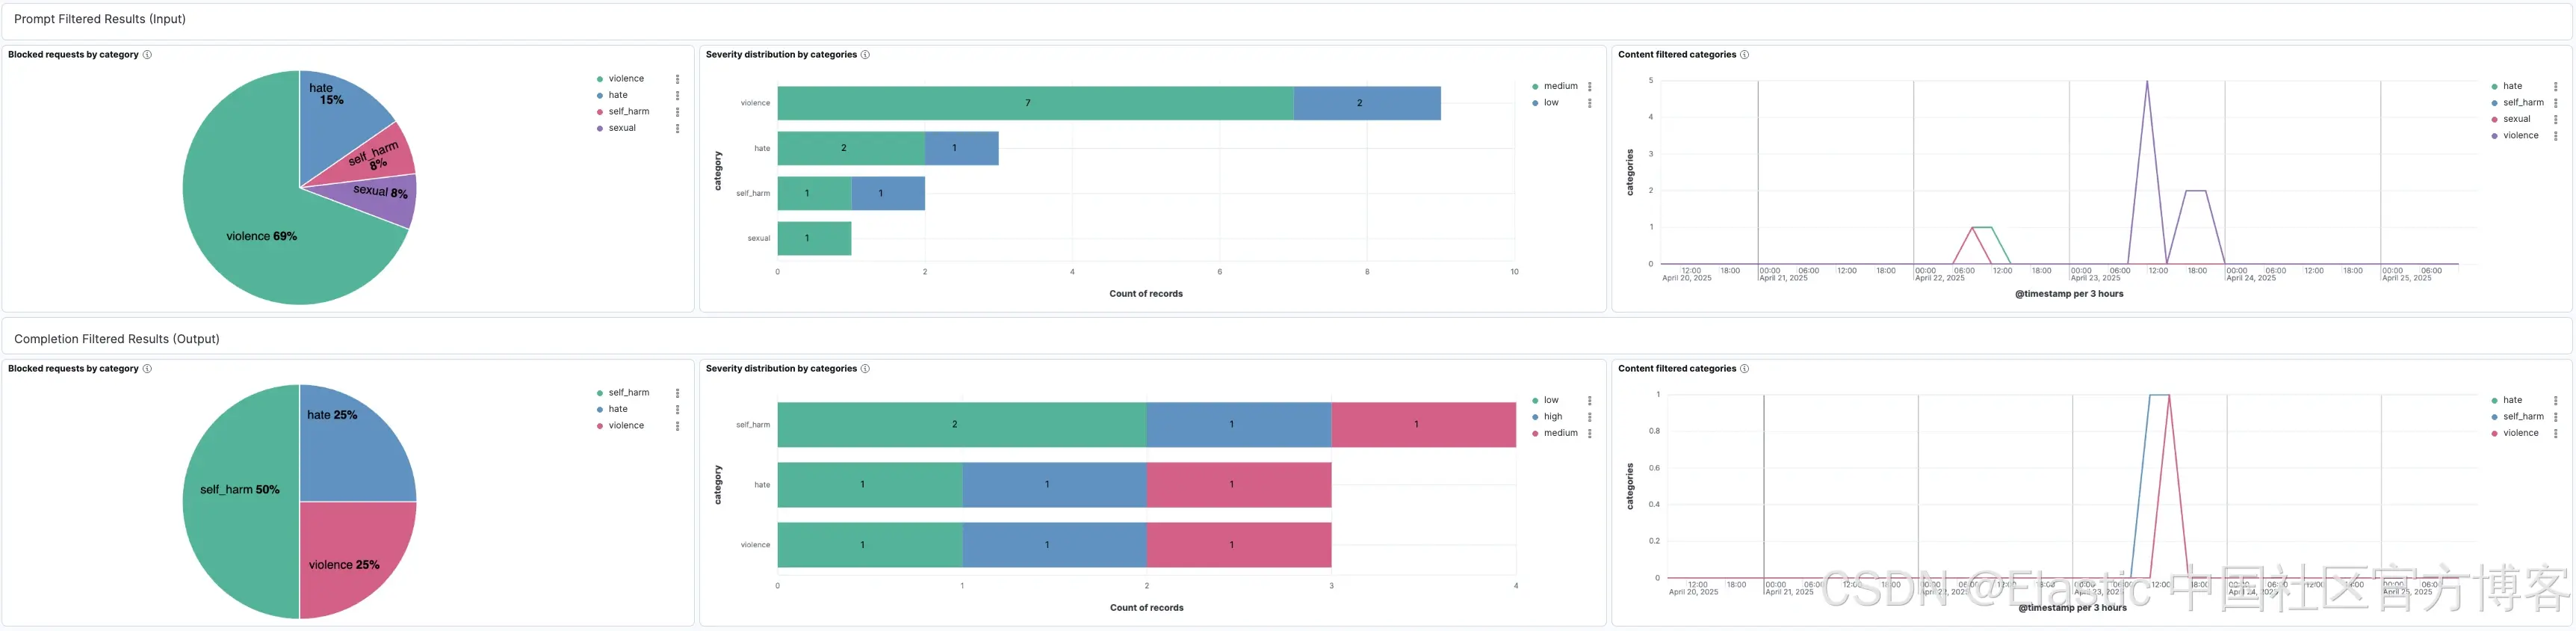Open options for low in Input severity legend
2576x631 pixels.
pyautogui.click(x=1589, y=103)
